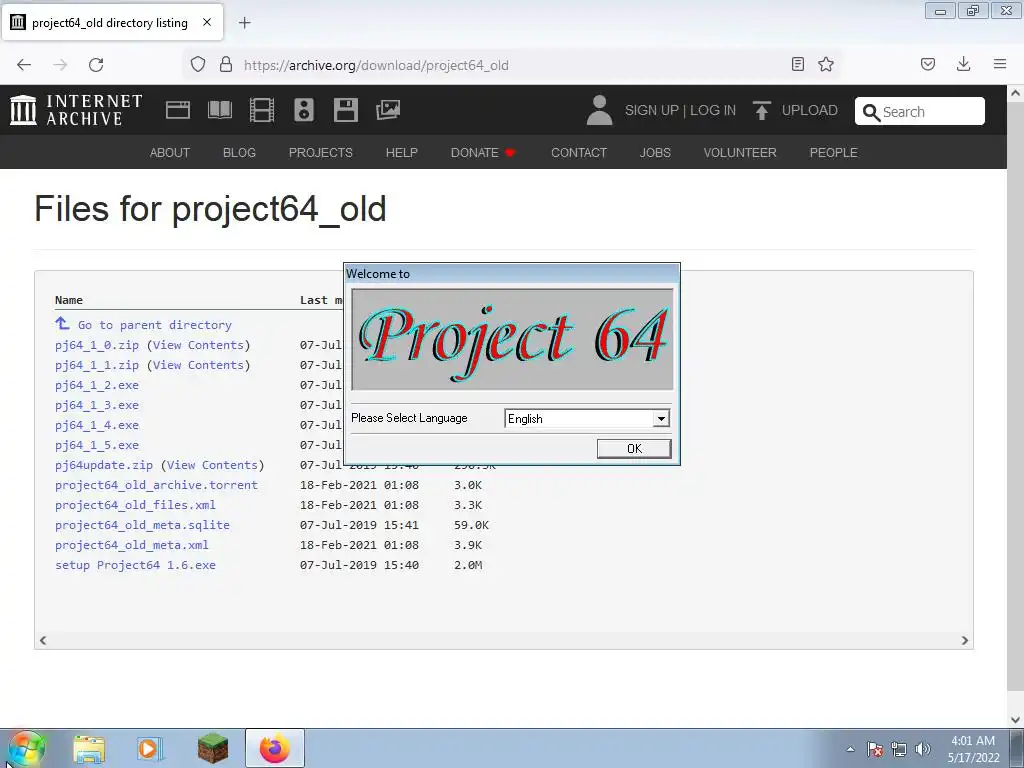Open the PROJECTS menu item
The height and width of the screenshot is (768, 1024).
pos(321,153)
